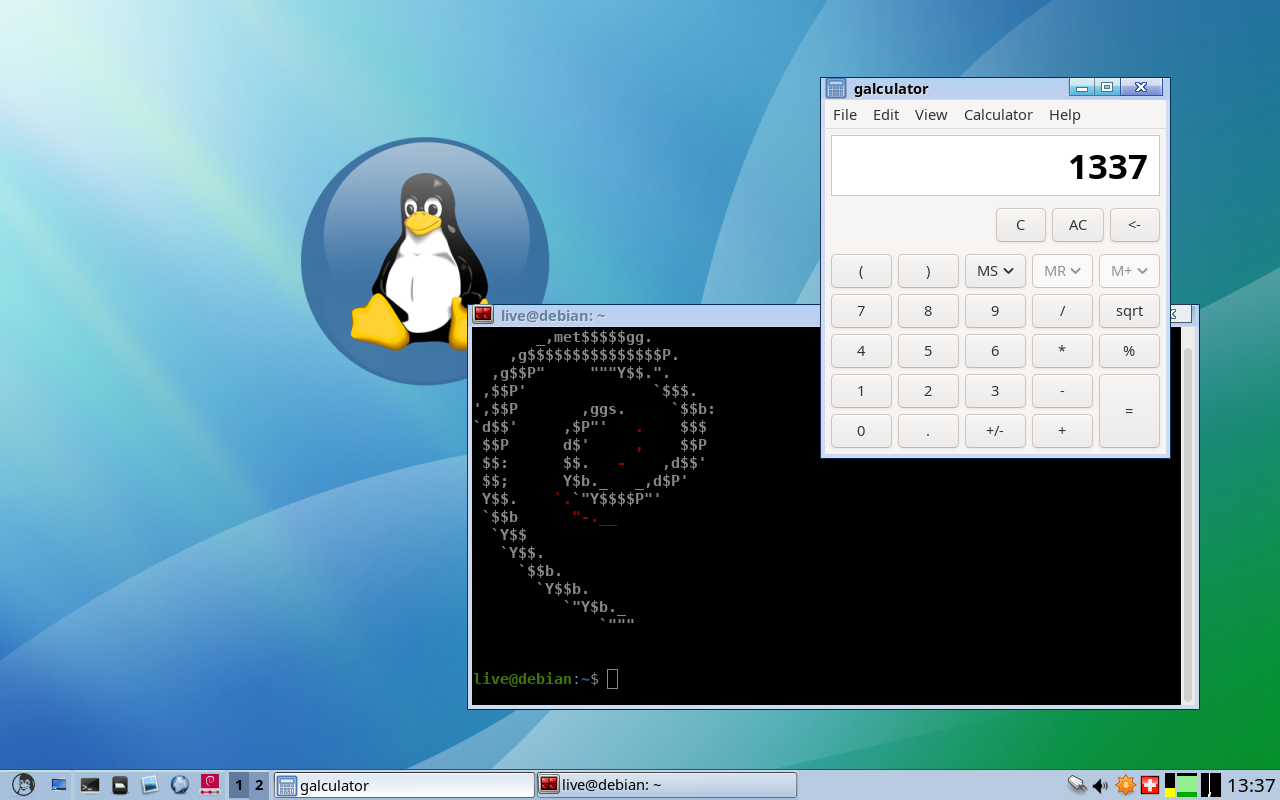Click the decimal point button
The image size is (1280, 800).
point(928,431)
